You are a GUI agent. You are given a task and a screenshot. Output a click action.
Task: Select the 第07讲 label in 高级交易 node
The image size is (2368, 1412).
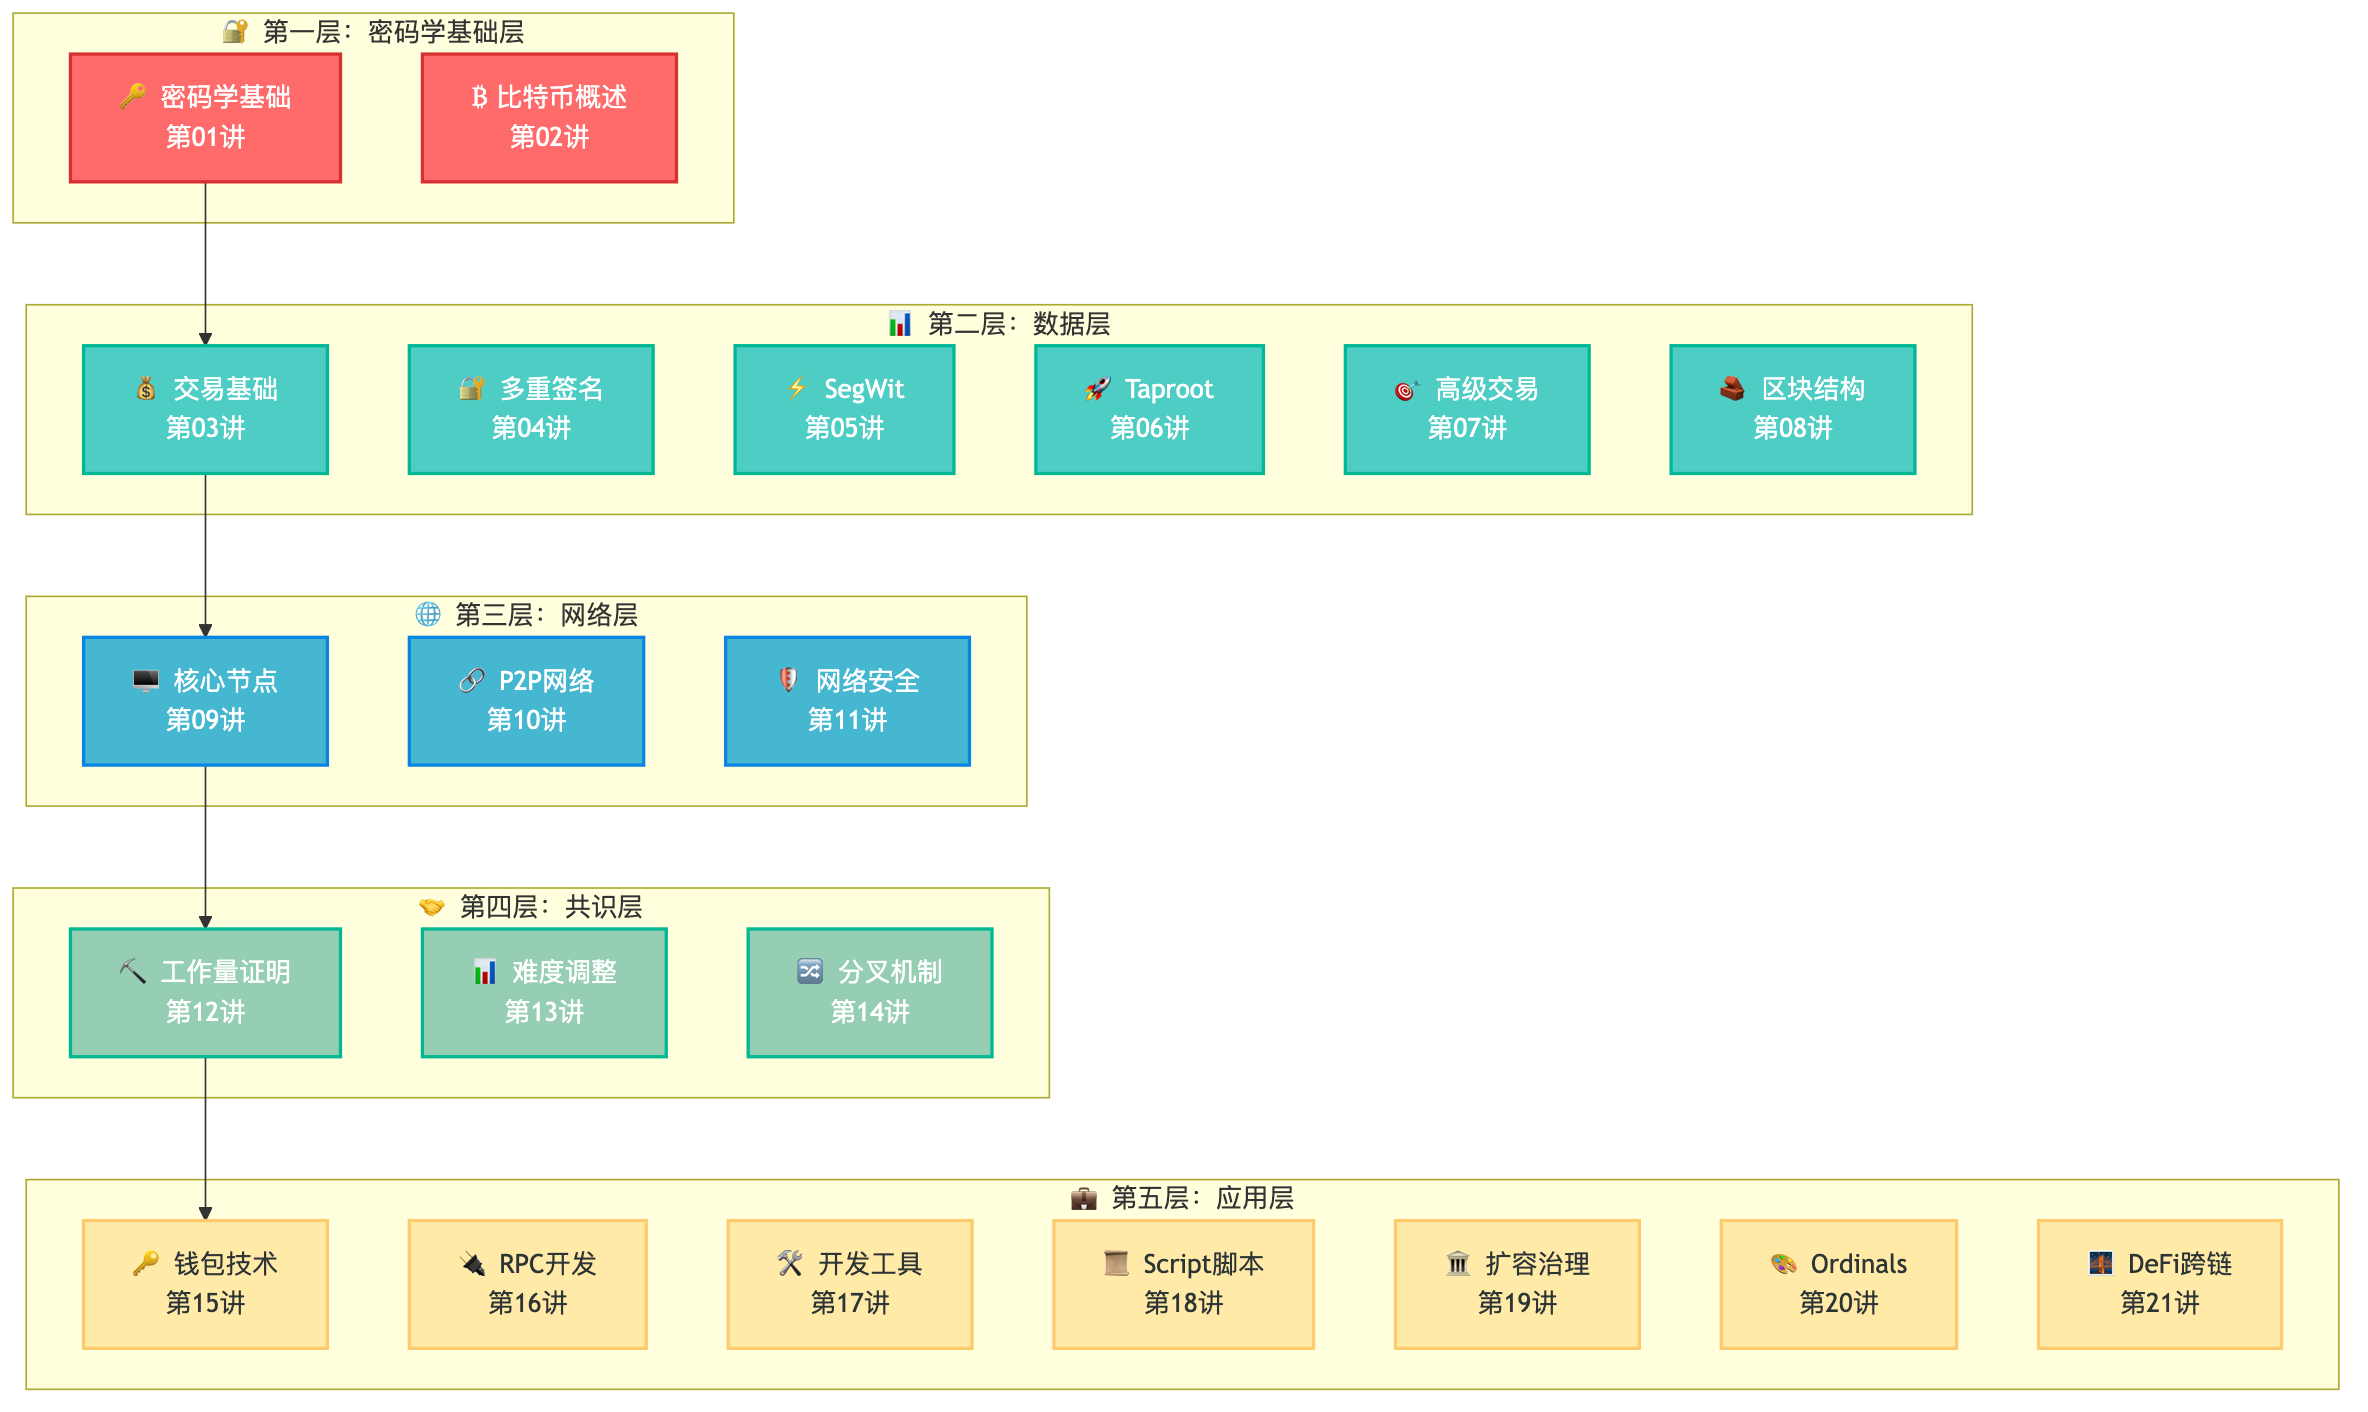pos(1467,427)
